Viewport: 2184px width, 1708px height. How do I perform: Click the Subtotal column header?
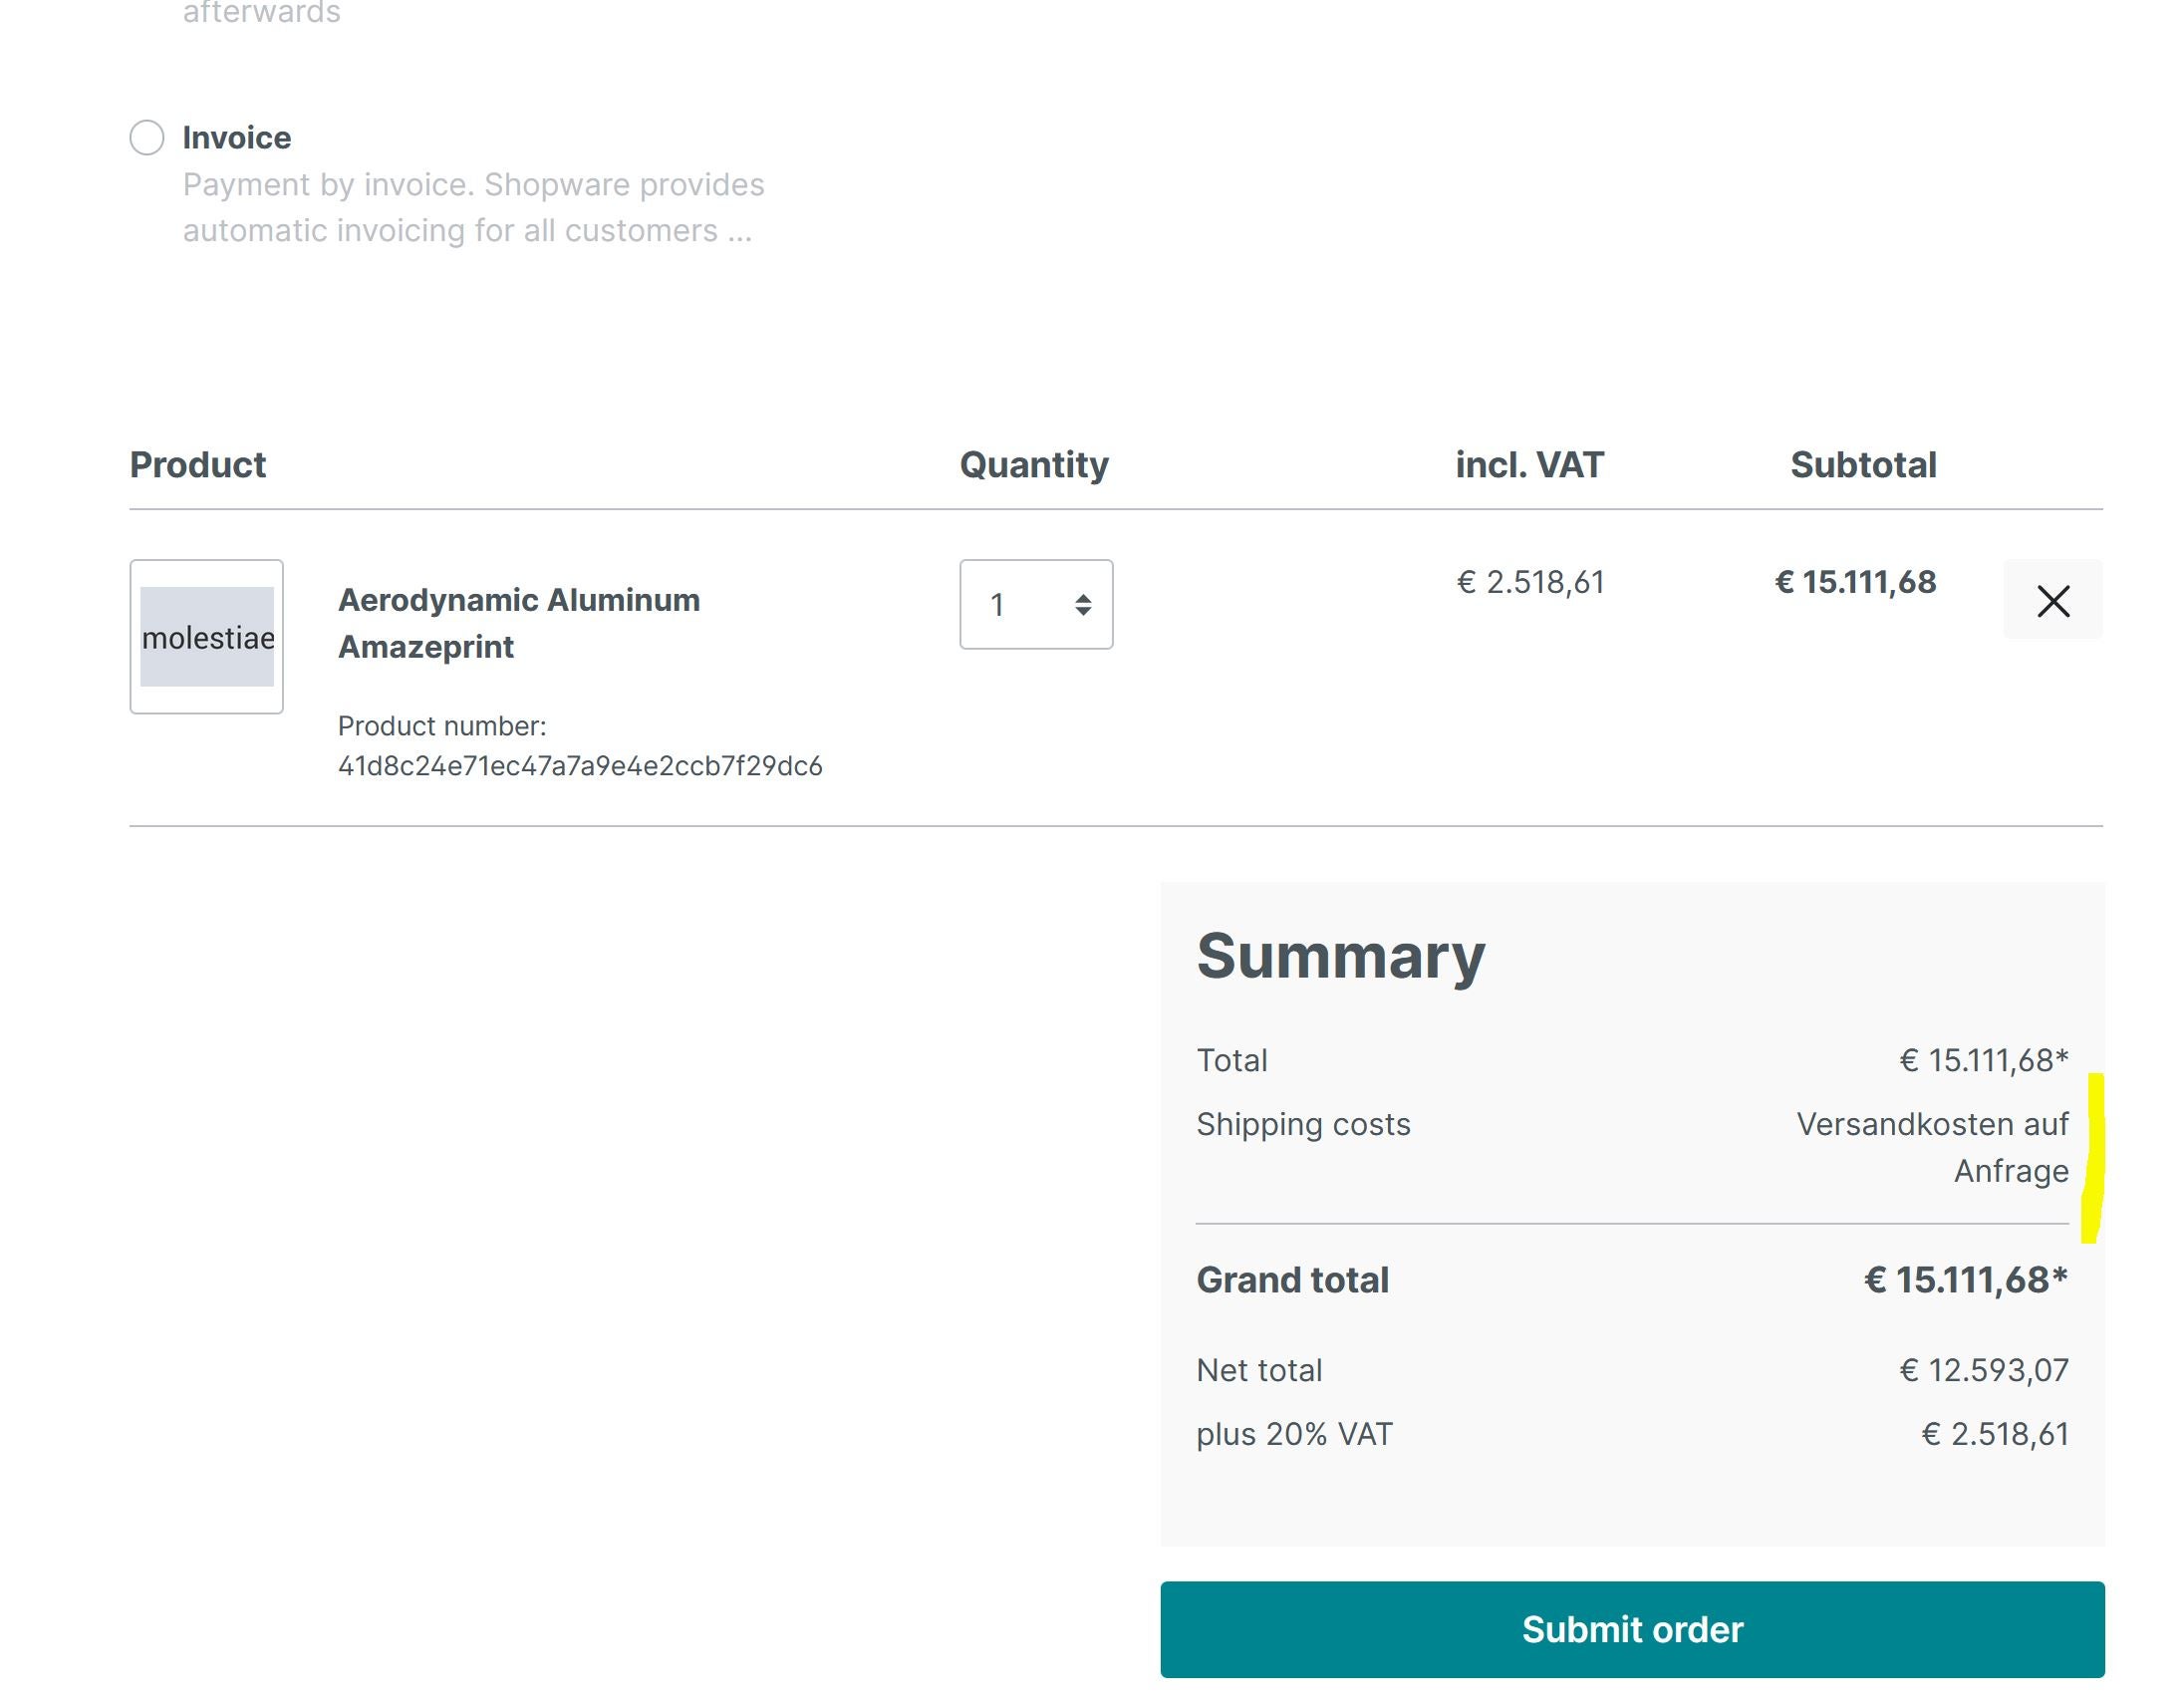(x=1863, y=465)
